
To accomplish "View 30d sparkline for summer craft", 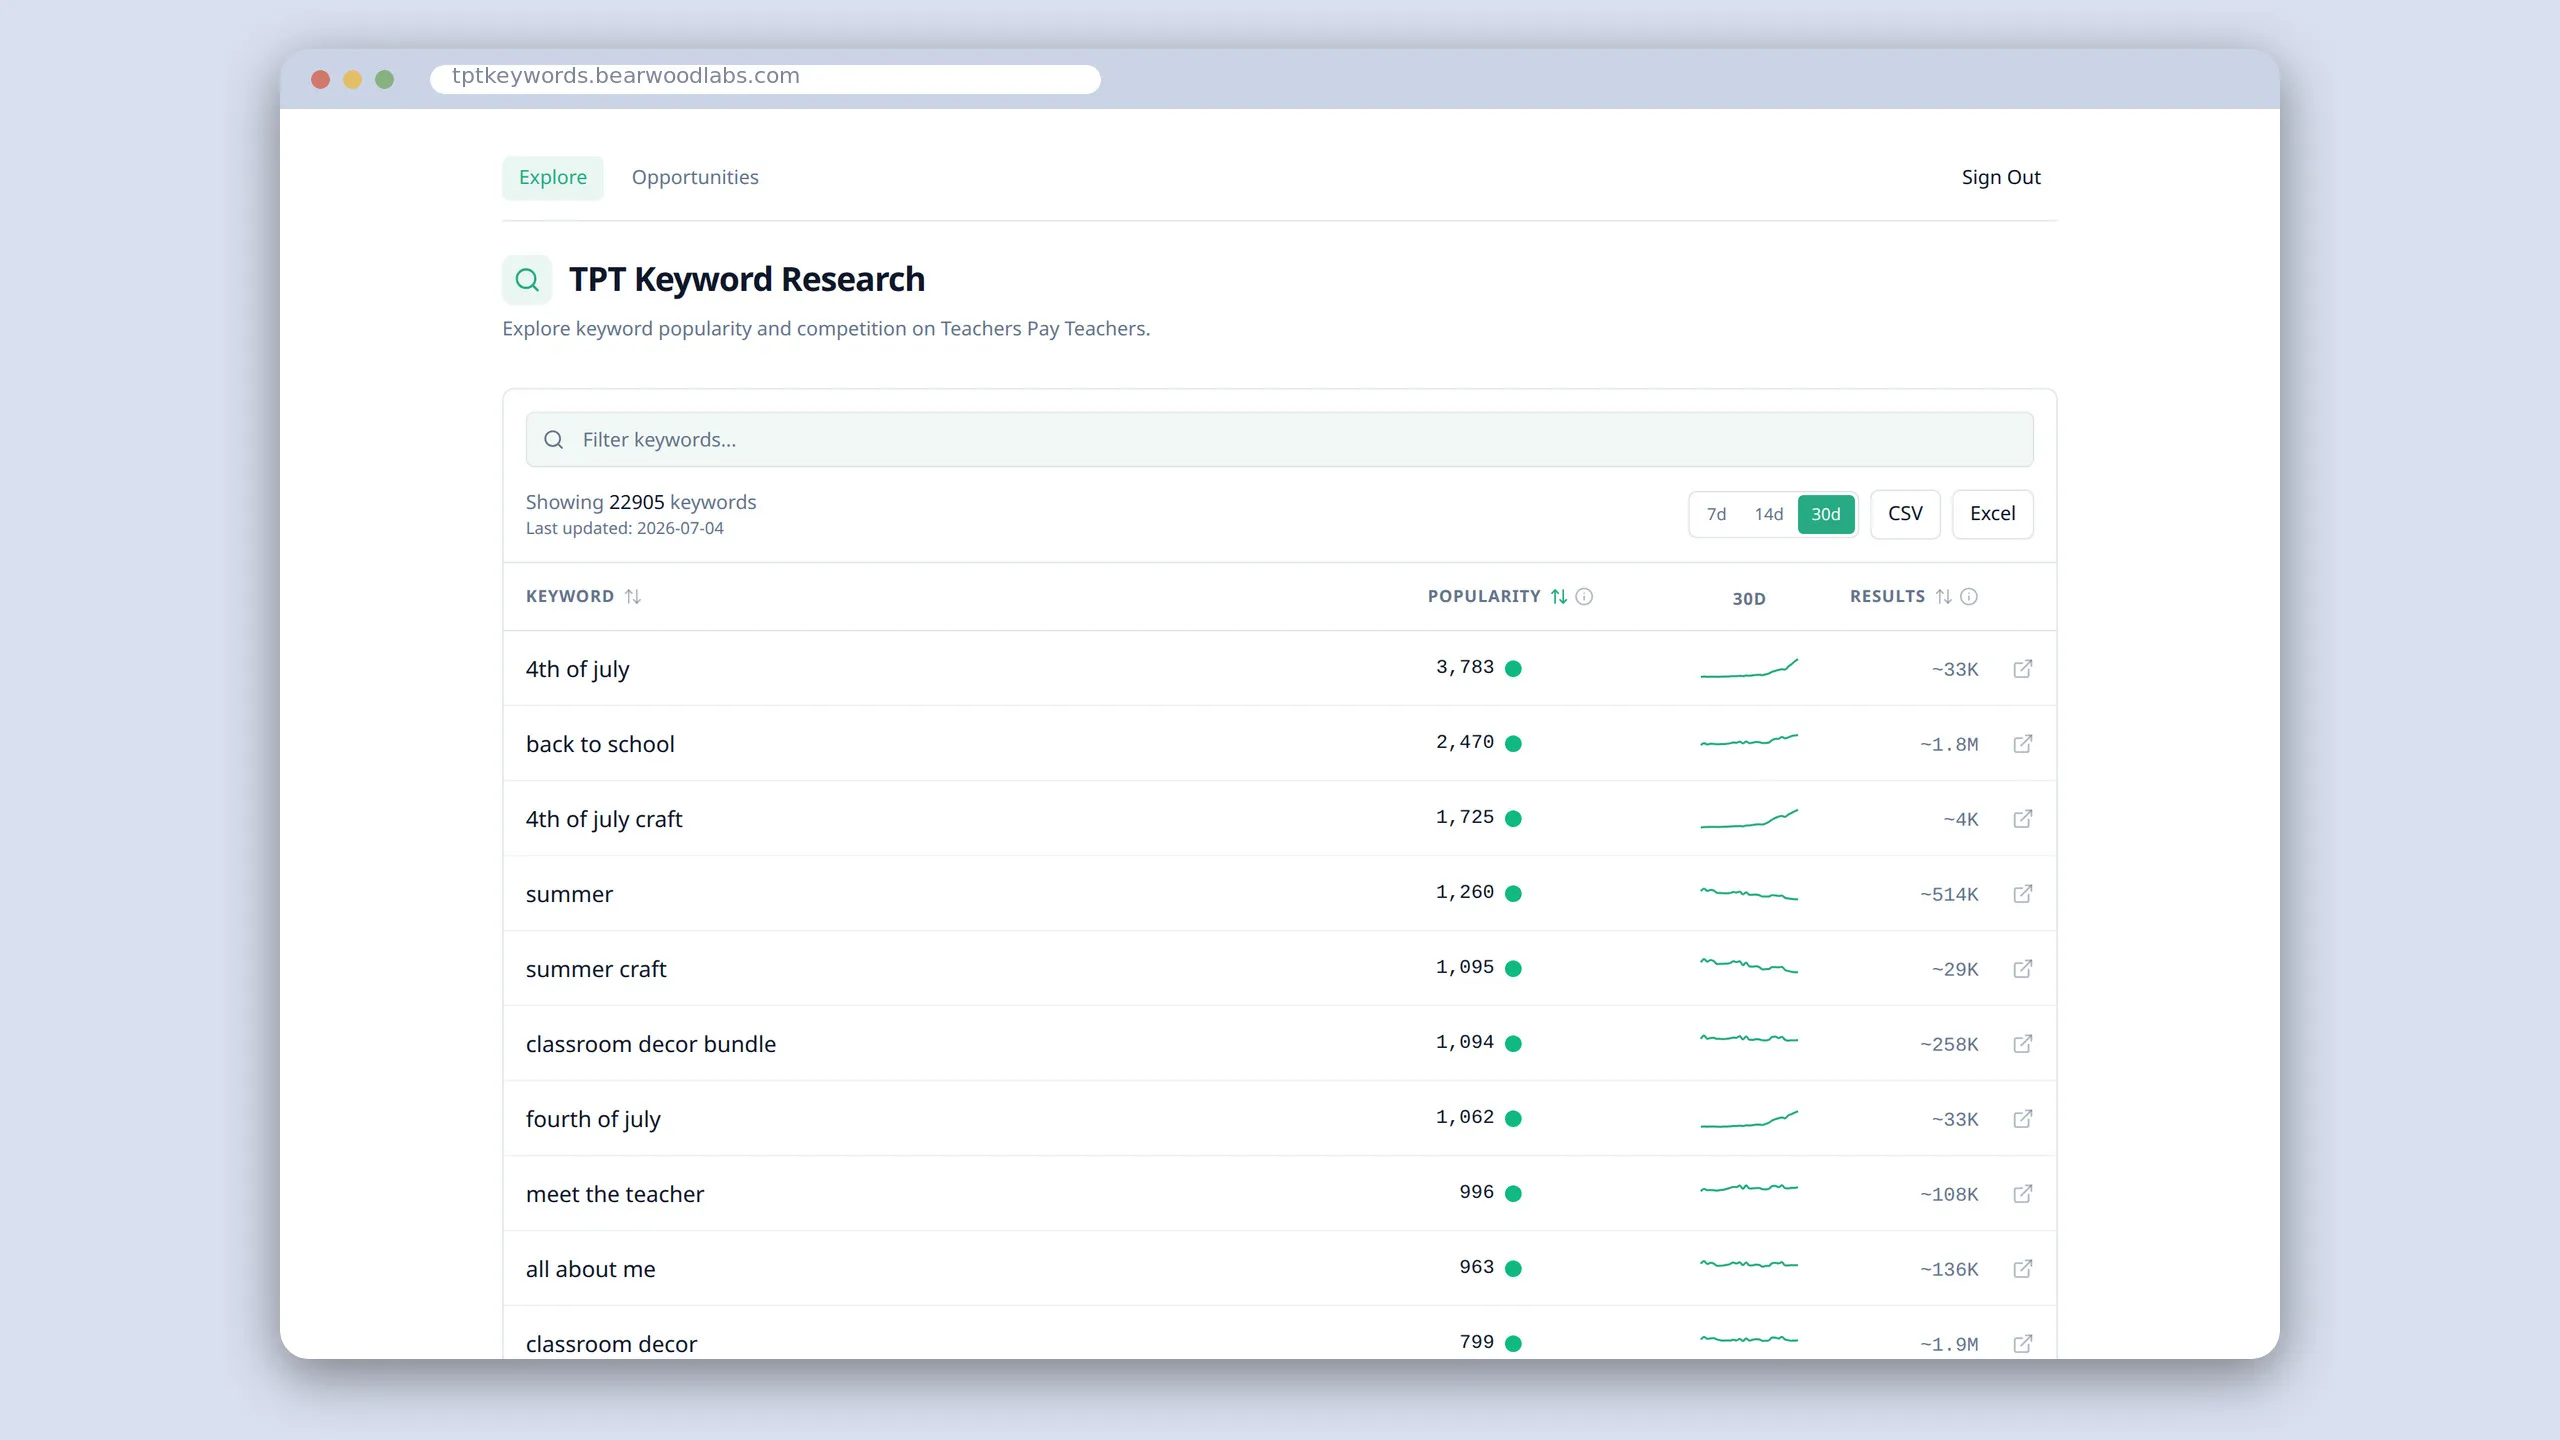I will point(1749,966).
